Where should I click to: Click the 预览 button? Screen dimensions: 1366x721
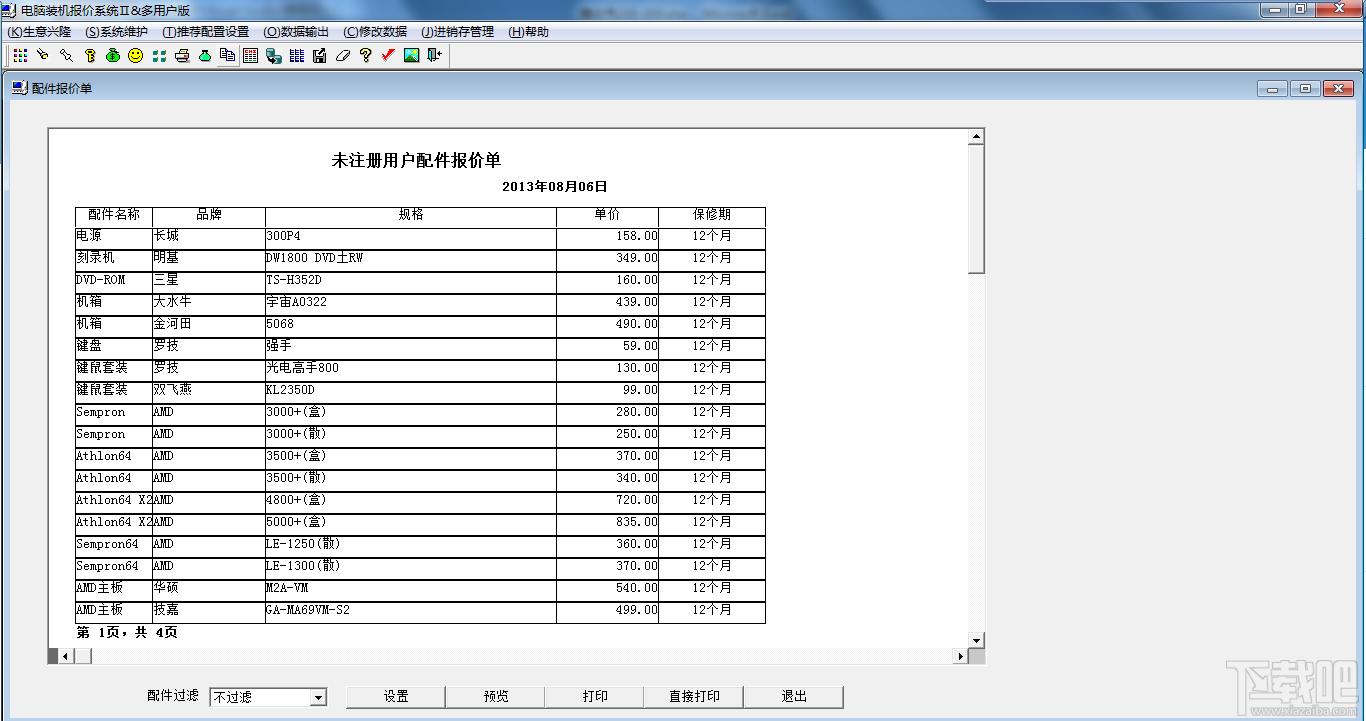point(495,696)
